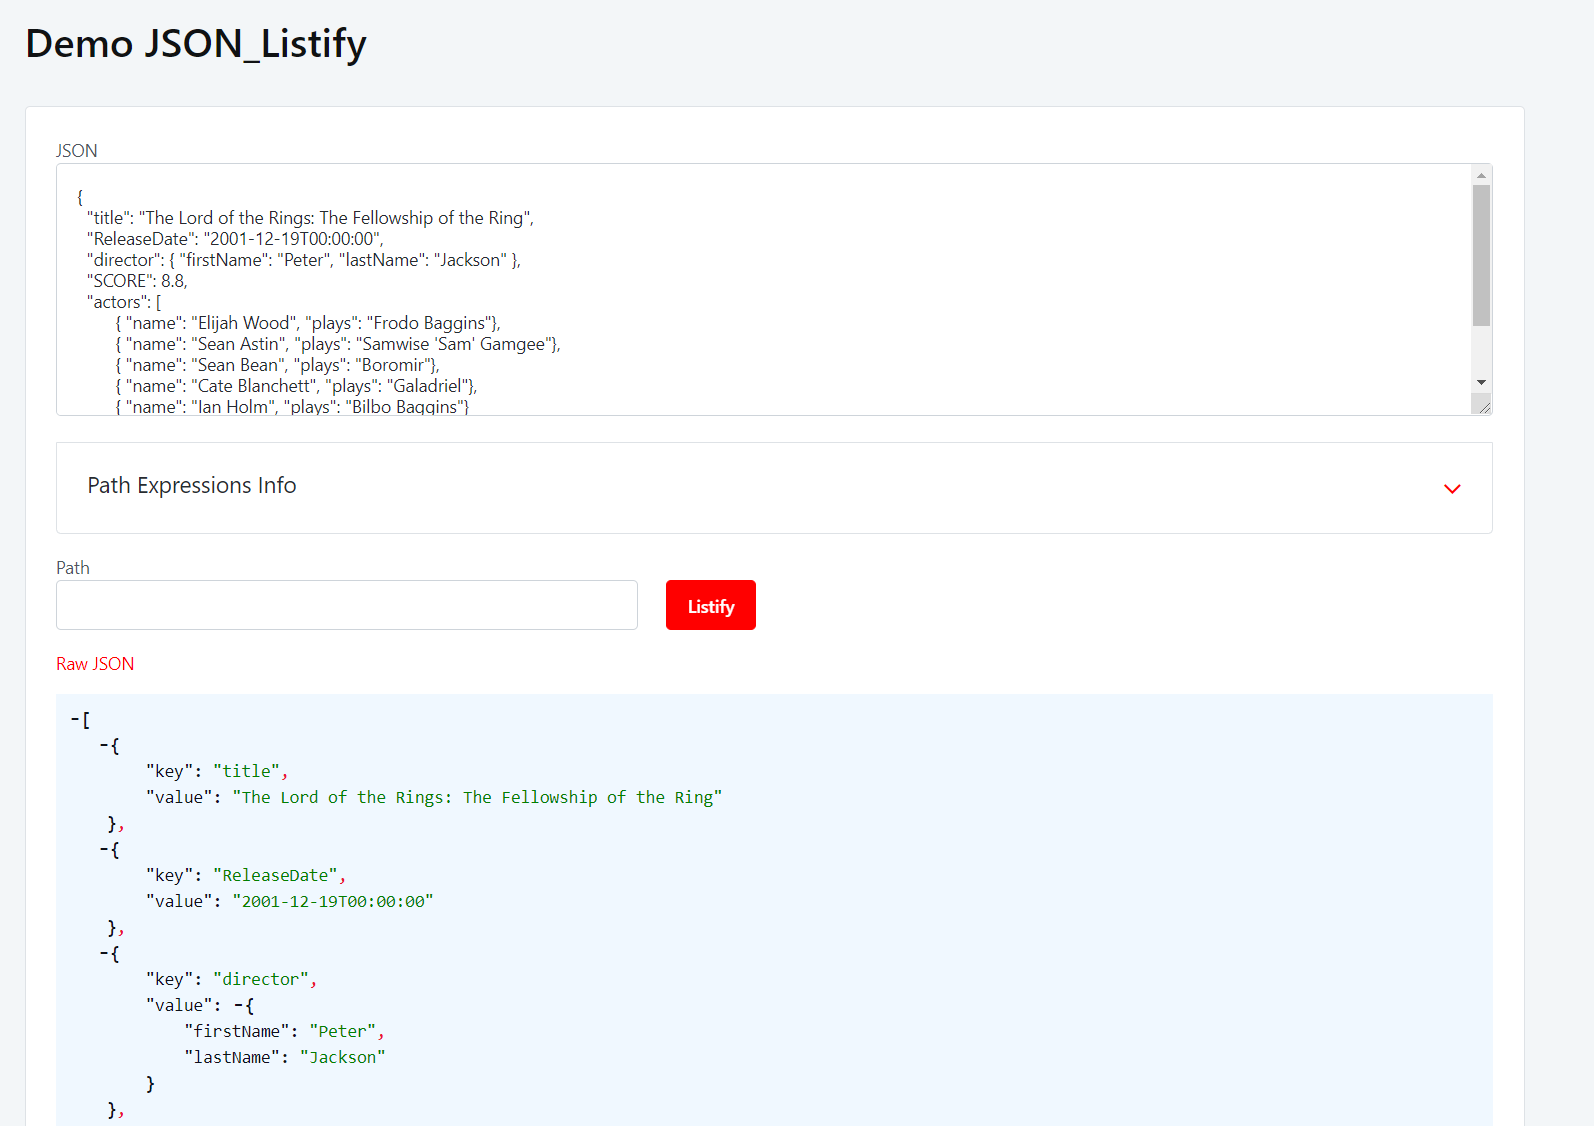
Task: Click the Path Expressions Info heading text
Action: [192, 486]
